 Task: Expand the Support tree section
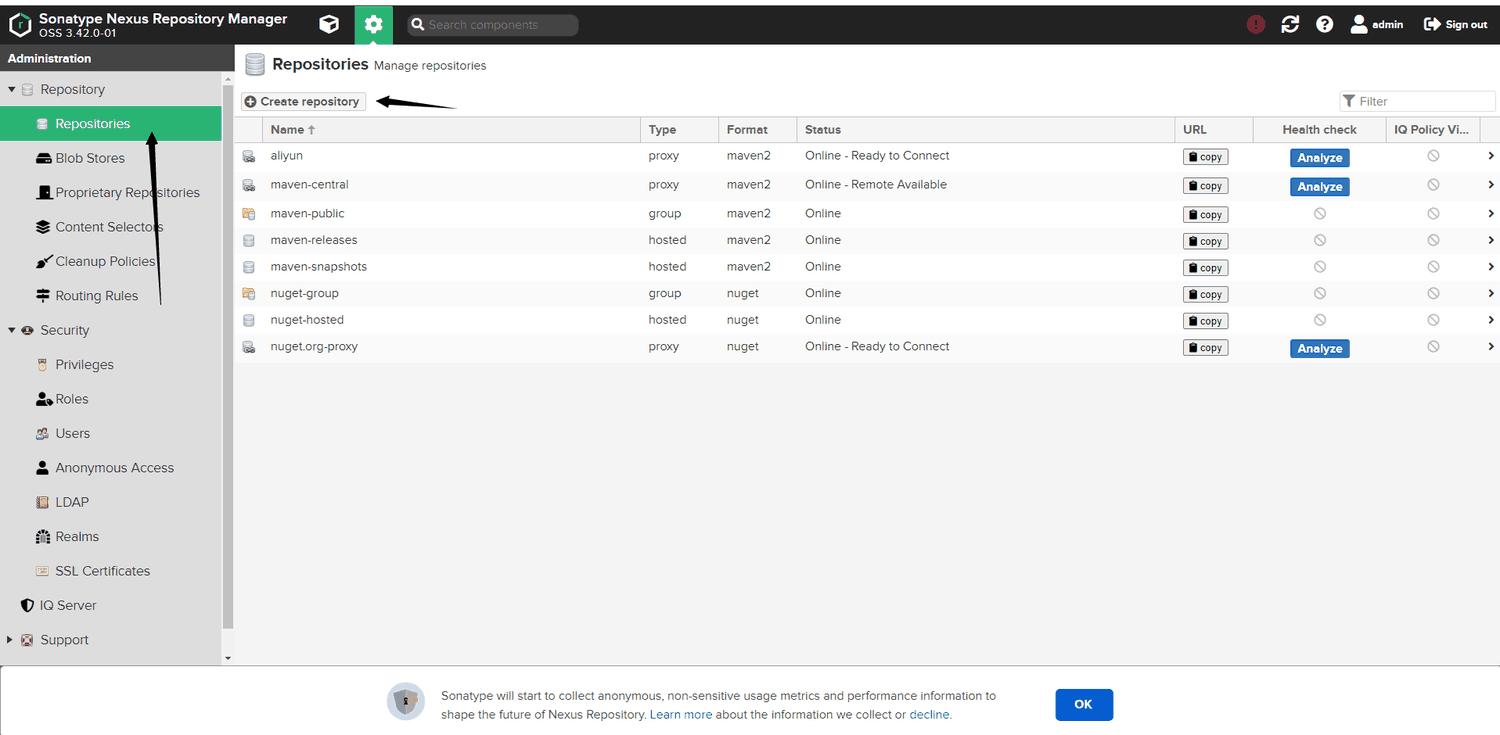11,640
